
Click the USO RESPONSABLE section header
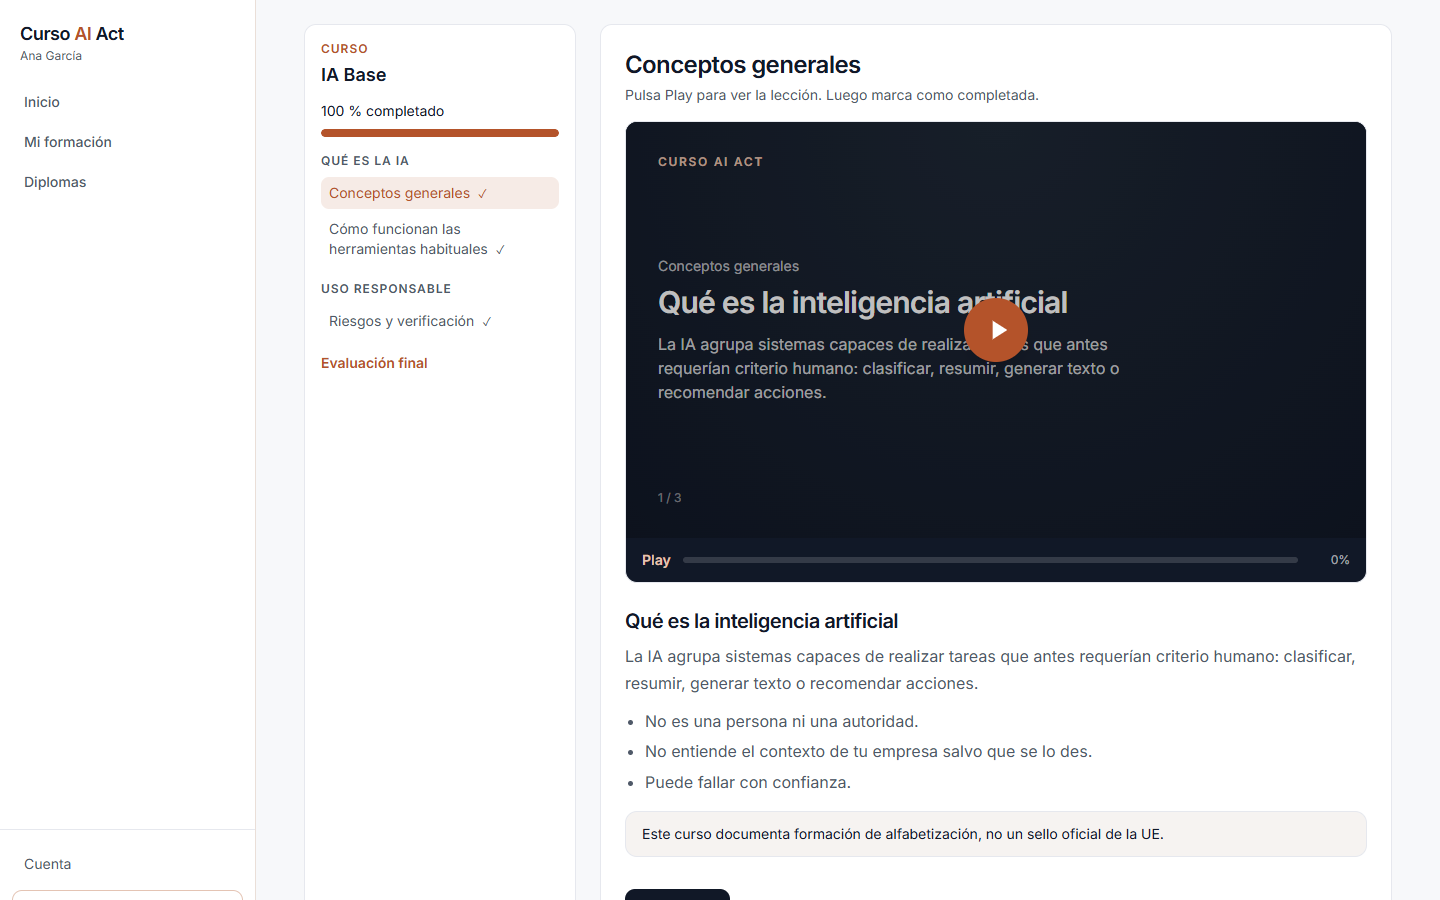pos(386,289)
